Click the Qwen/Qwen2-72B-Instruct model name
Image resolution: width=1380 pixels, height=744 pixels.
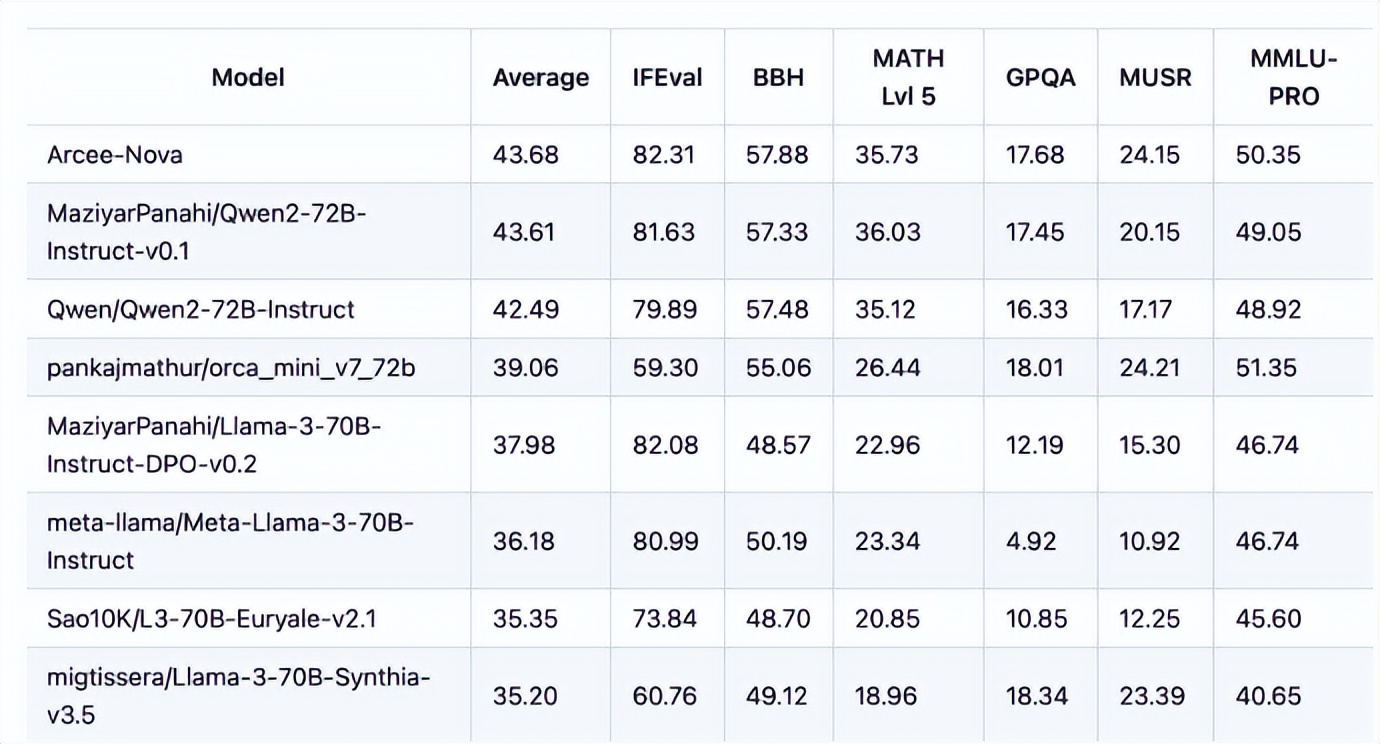coord(200,309)
